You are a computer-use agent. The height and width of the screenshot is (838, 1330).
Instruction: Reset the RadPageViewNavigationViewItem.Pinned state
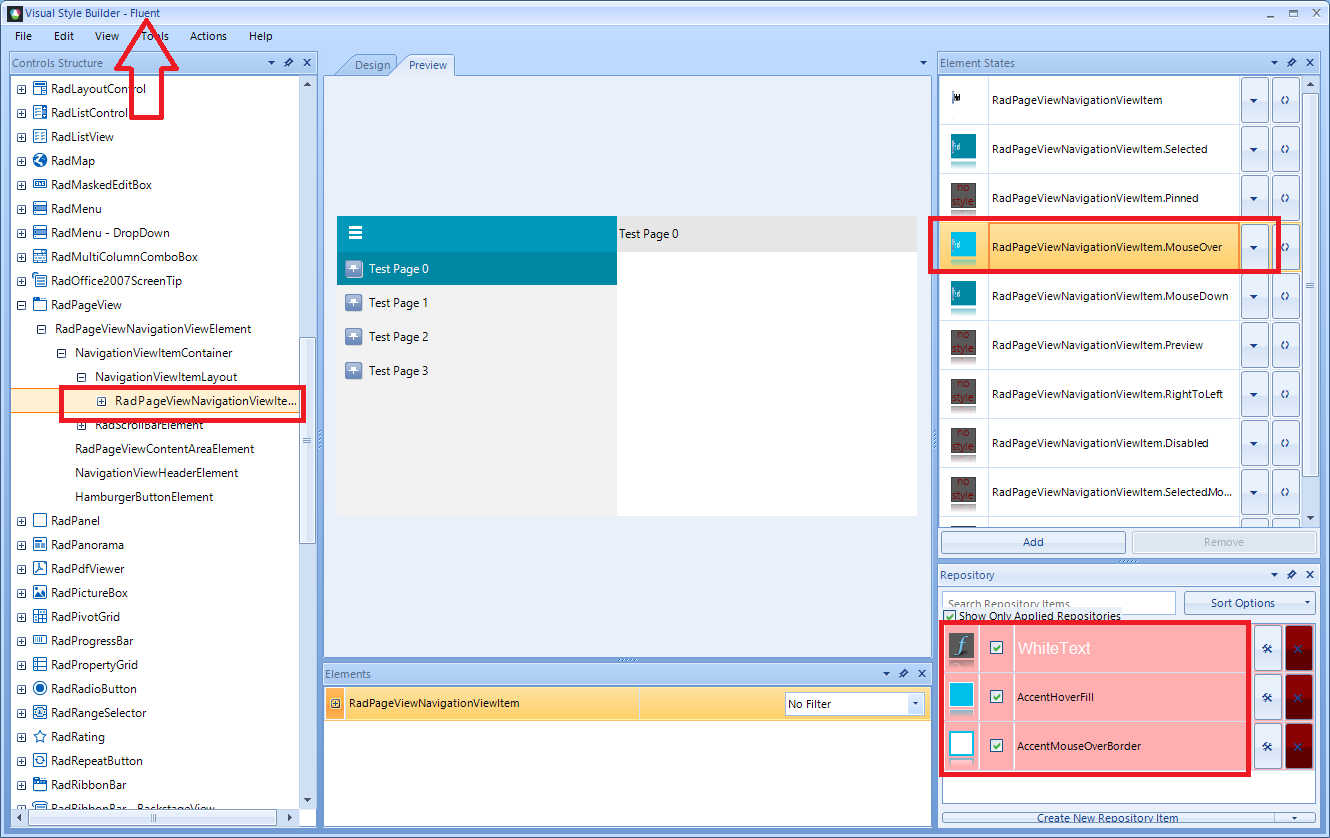click(1286, 198)
